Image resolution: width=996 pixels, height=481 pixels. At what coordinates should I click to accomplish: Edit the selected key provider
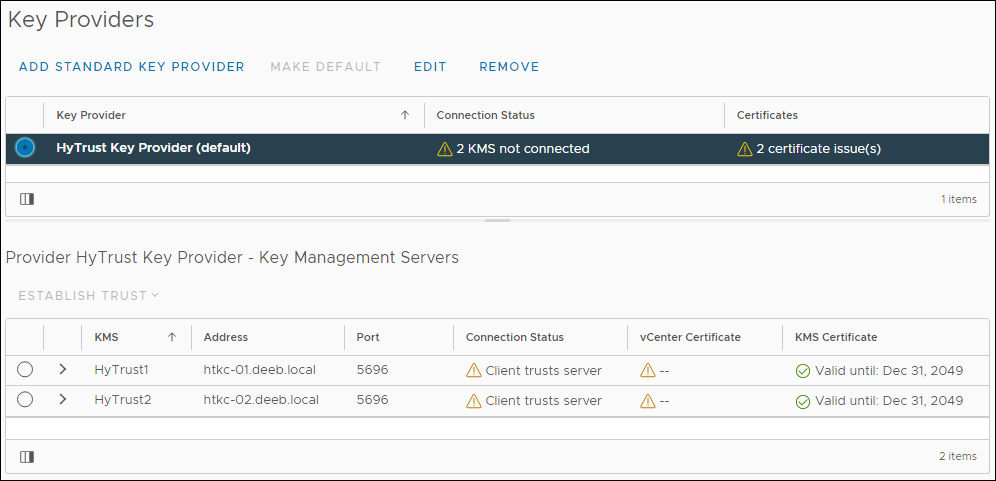tap(430, 67)
